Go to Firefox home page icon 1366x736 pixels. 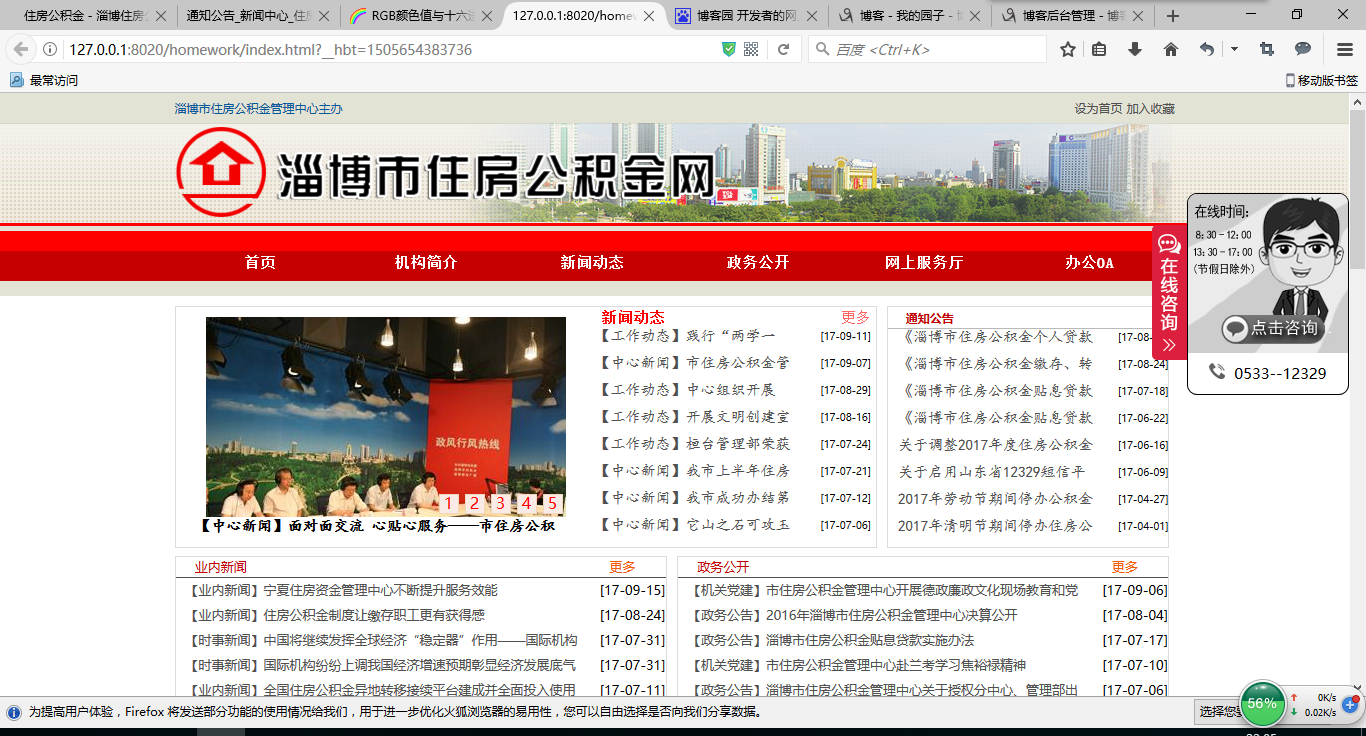point(1171,50)
